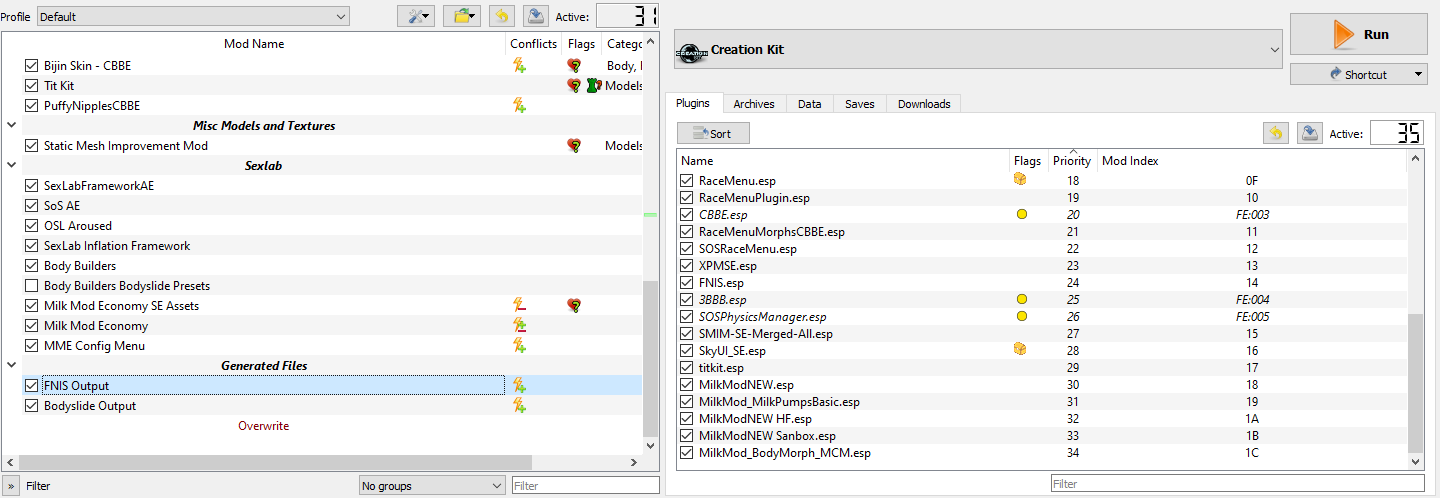Click the Run button

(x=1359, y=34)
